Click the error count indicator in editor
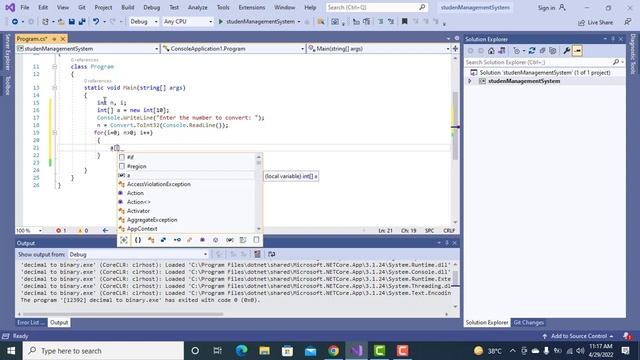 [x=61, y=231]
